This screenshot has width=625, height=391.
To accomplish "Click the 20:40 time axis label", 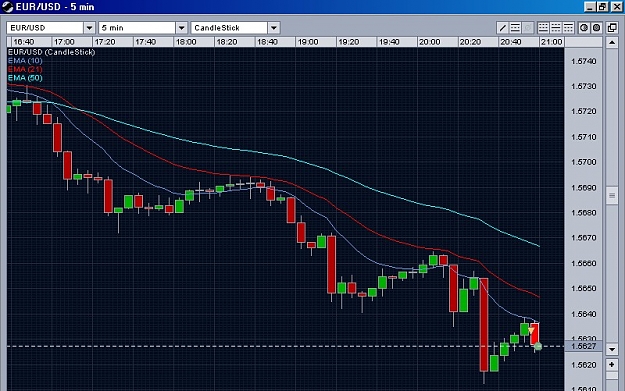I will (x=511, y=42).
